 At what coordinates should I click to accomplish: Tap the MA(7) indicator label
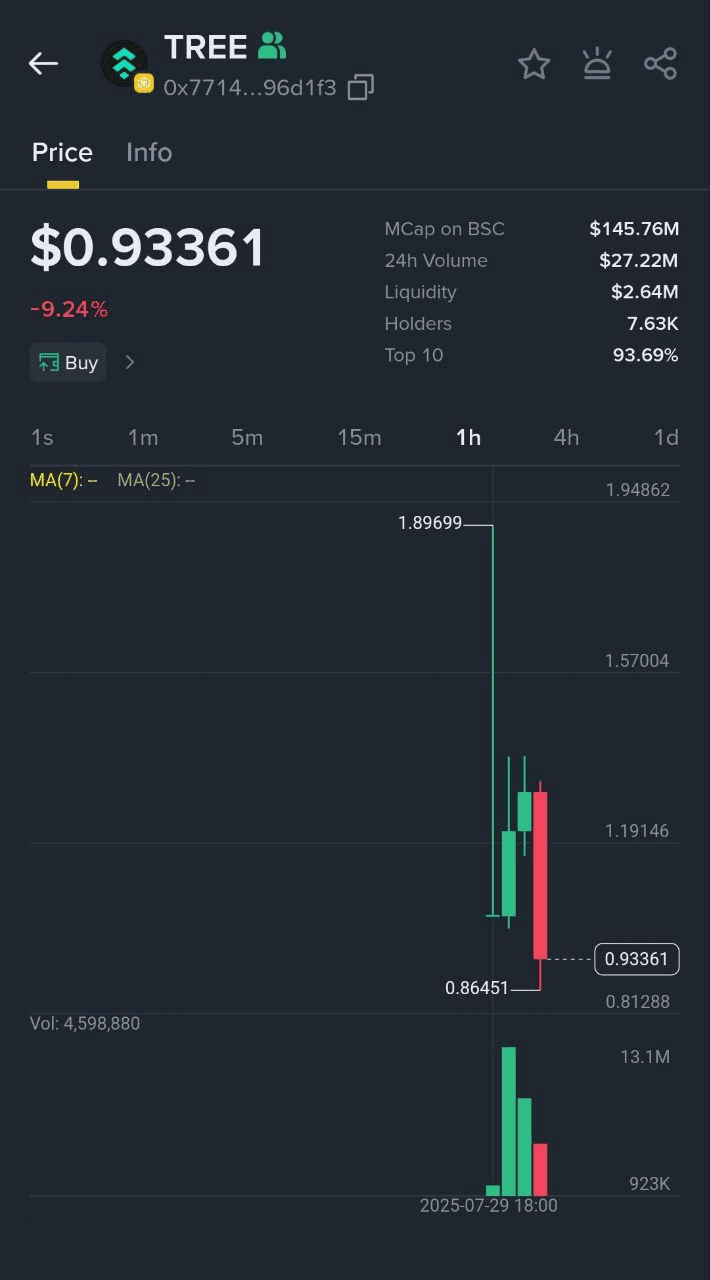(63, 480)
